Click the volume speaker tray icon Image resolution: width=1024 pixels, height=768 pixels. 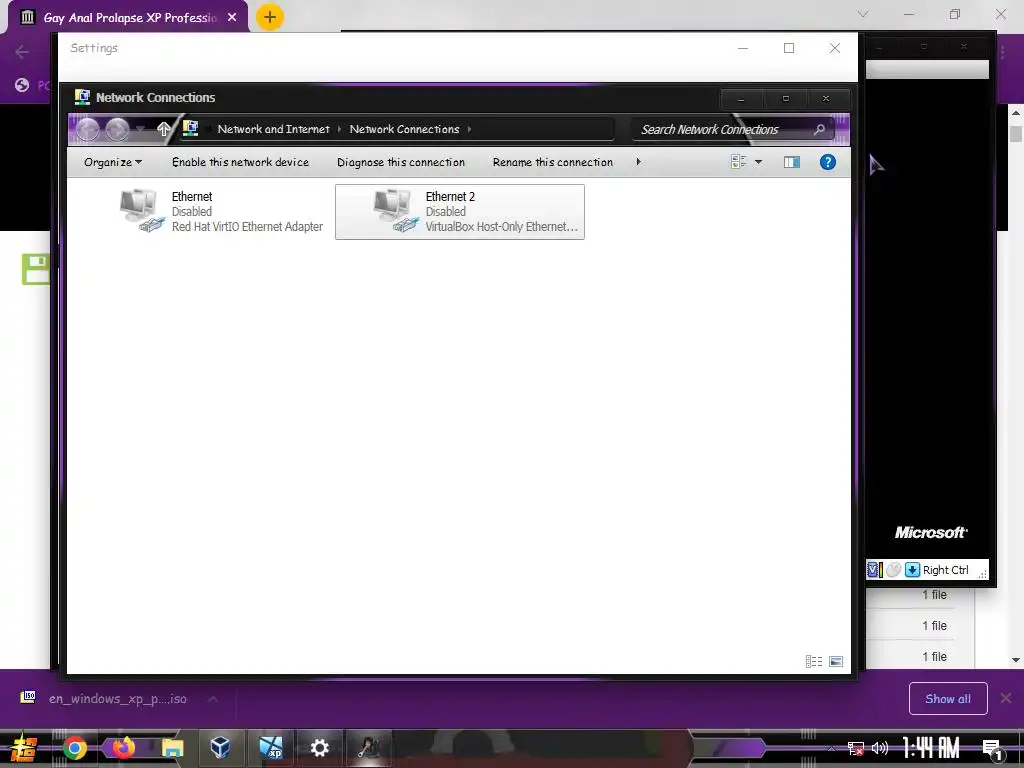[x=880, y=748]
